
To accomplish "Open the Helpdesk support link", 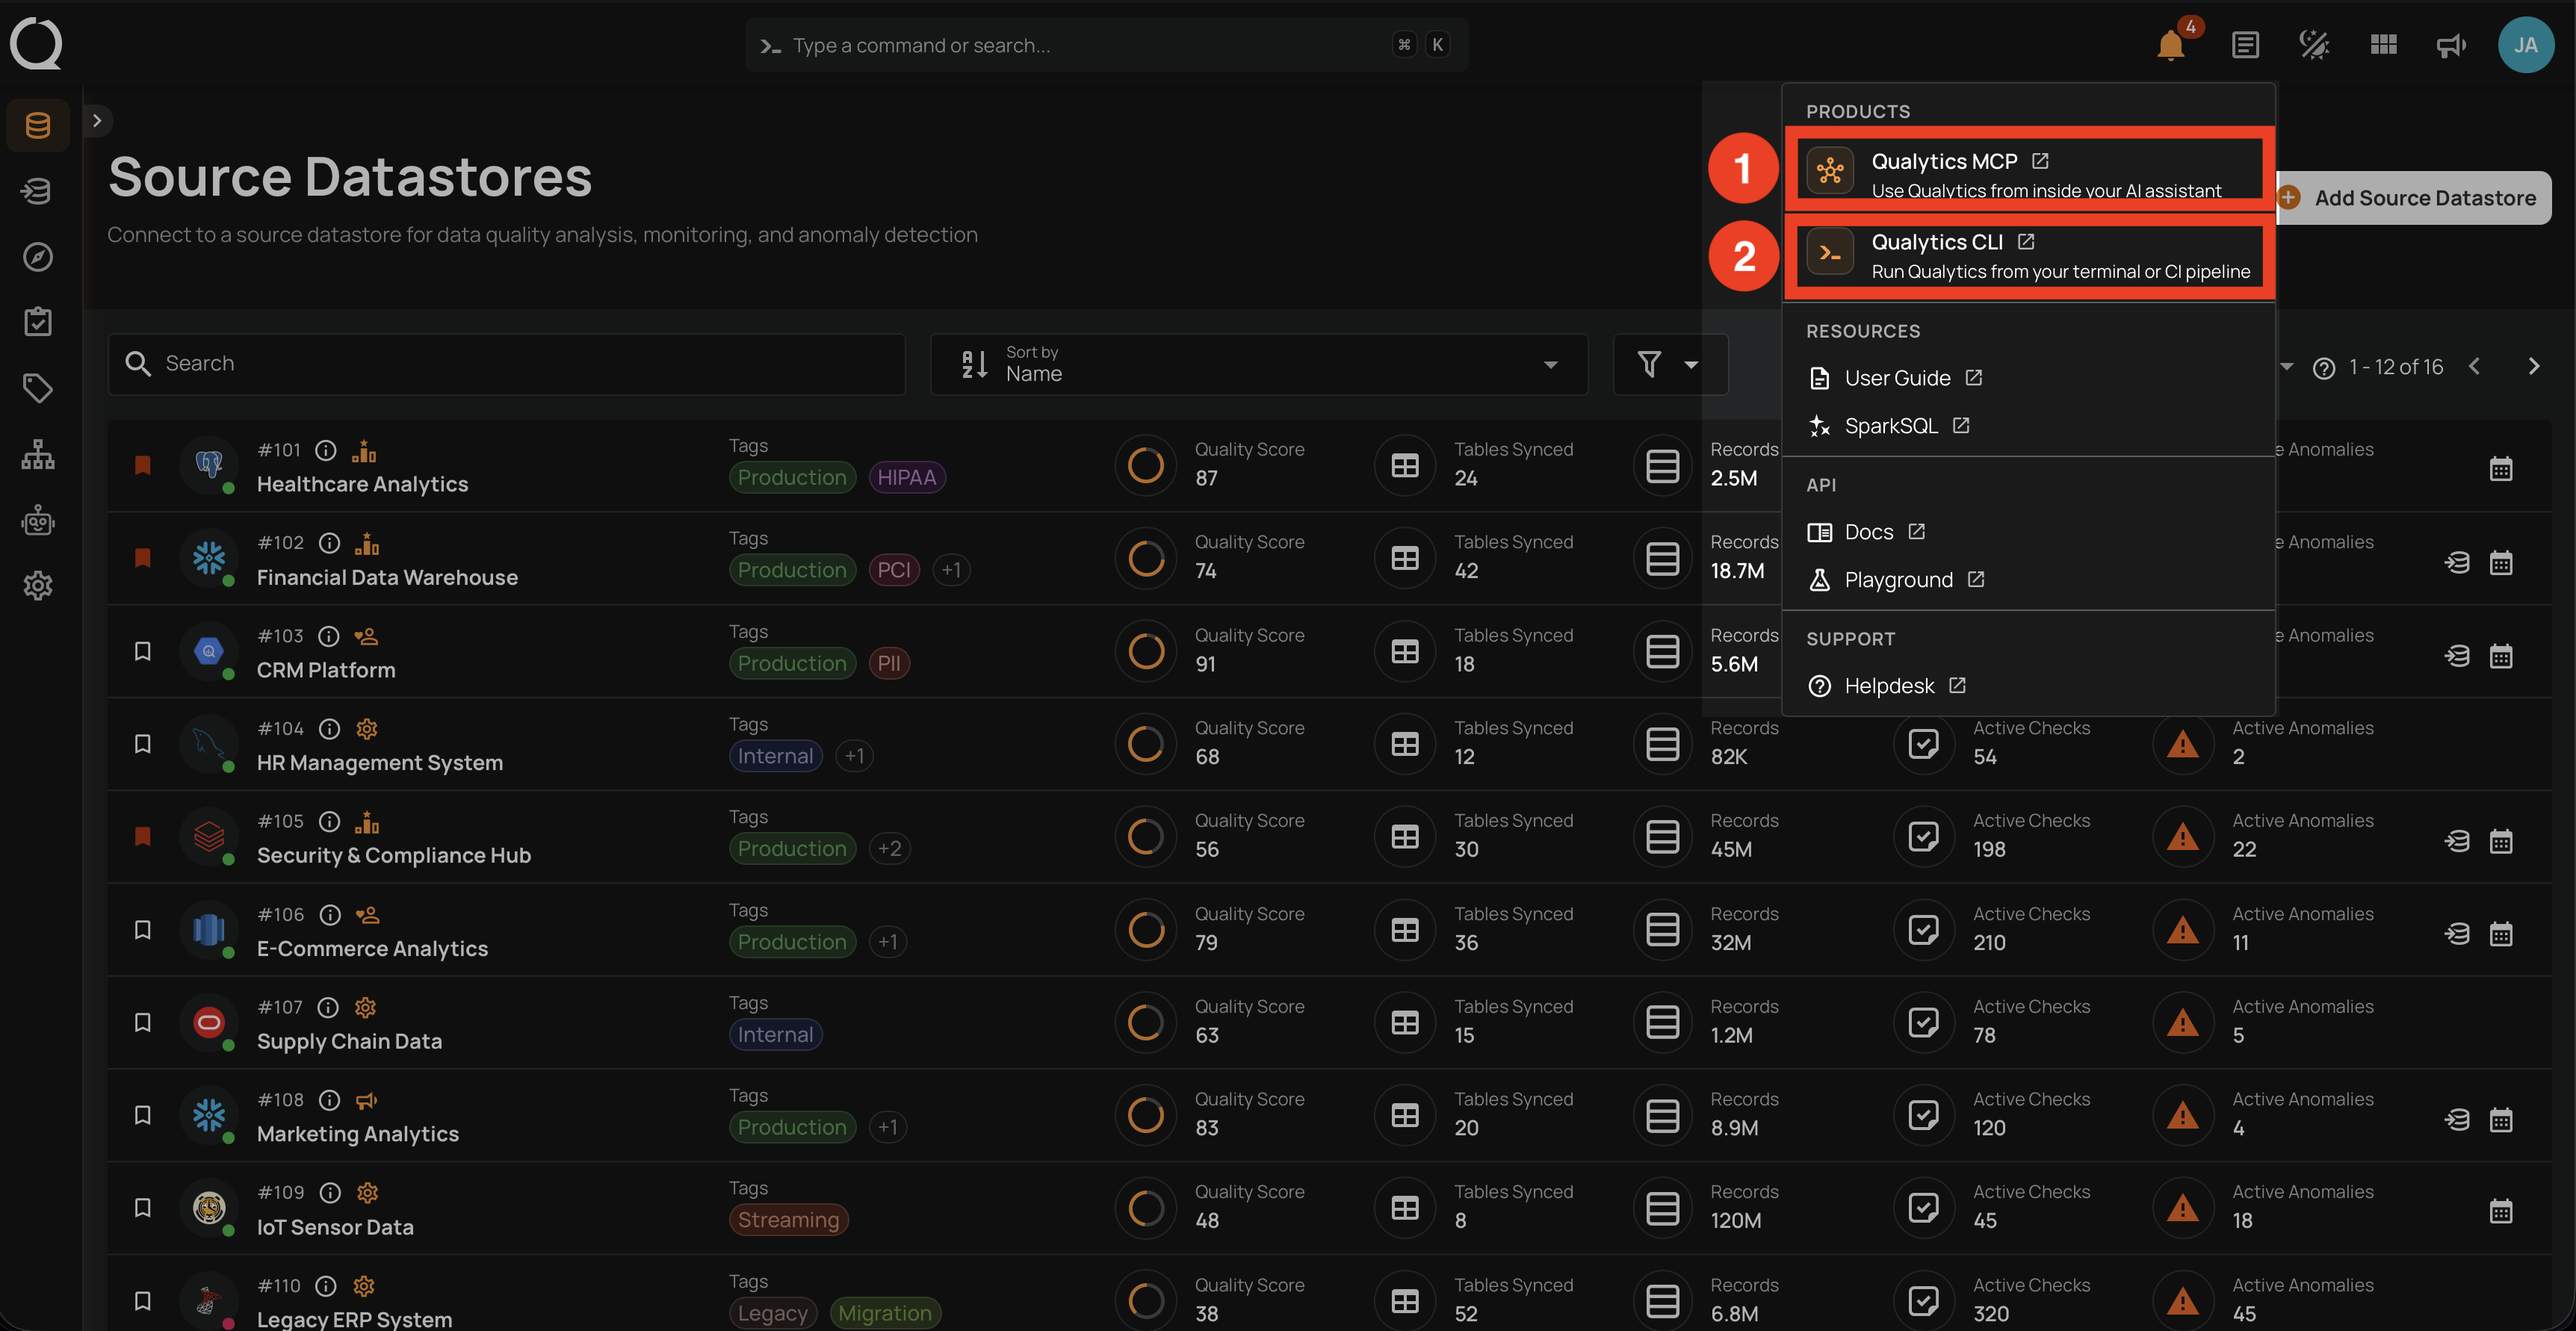I will click(1887, 686).
